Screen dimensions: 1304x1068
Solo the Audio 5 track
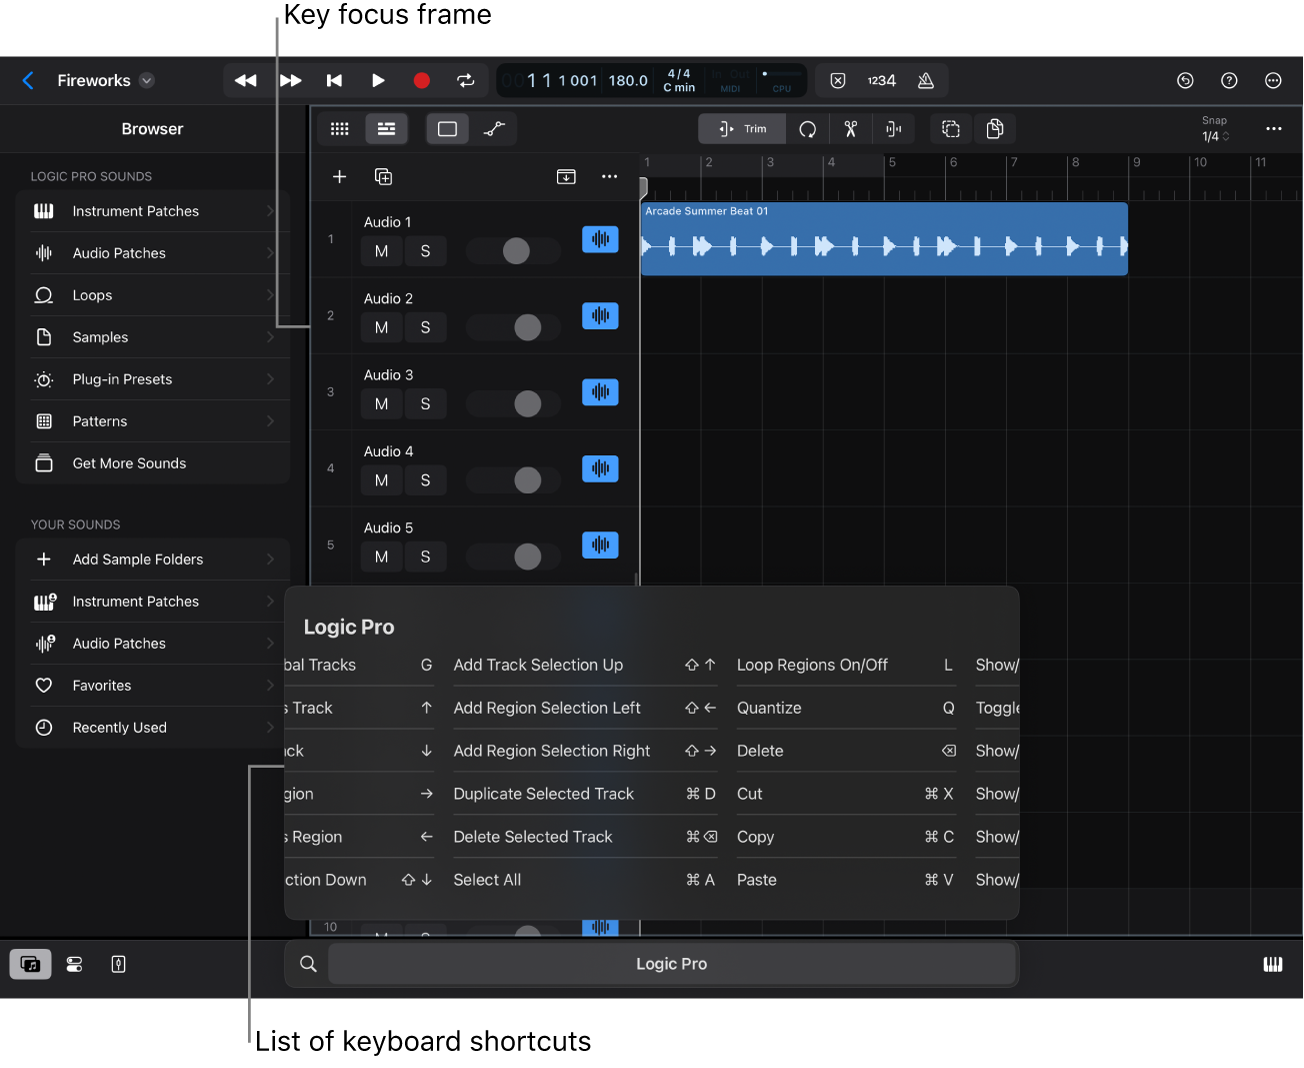tap(425, 557)
